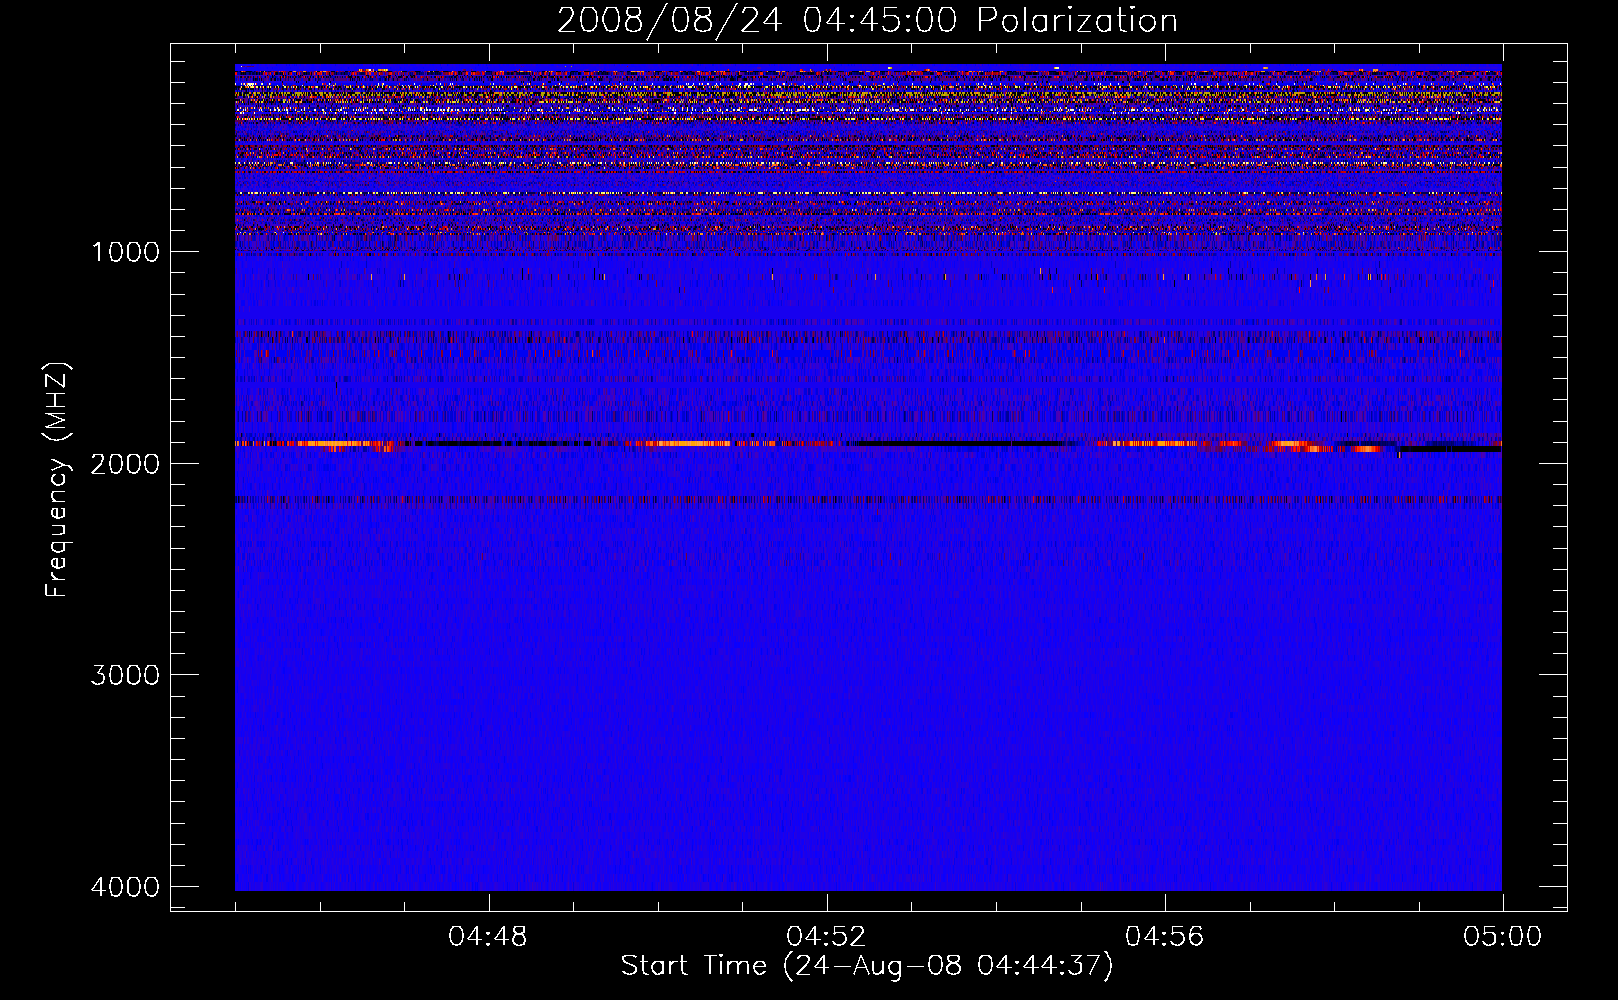Select the 4000 MHz tick label
The image size is (1618, 1000).
(125, 887)
